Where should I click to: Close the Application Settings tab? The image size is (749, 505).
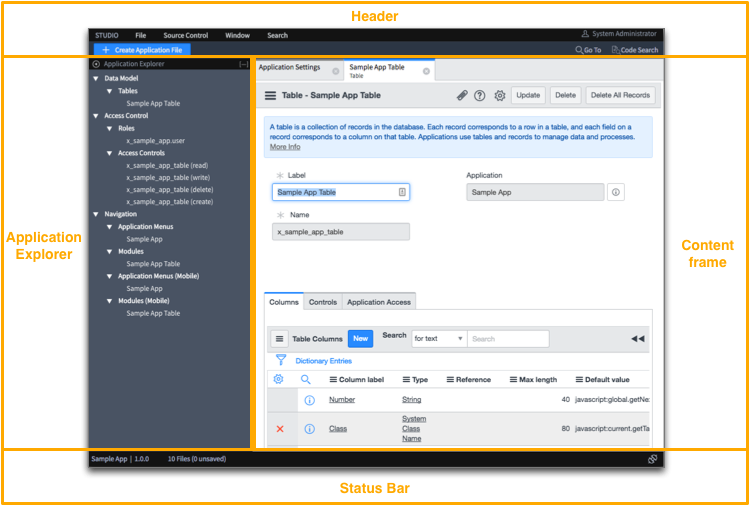(335, 71)
